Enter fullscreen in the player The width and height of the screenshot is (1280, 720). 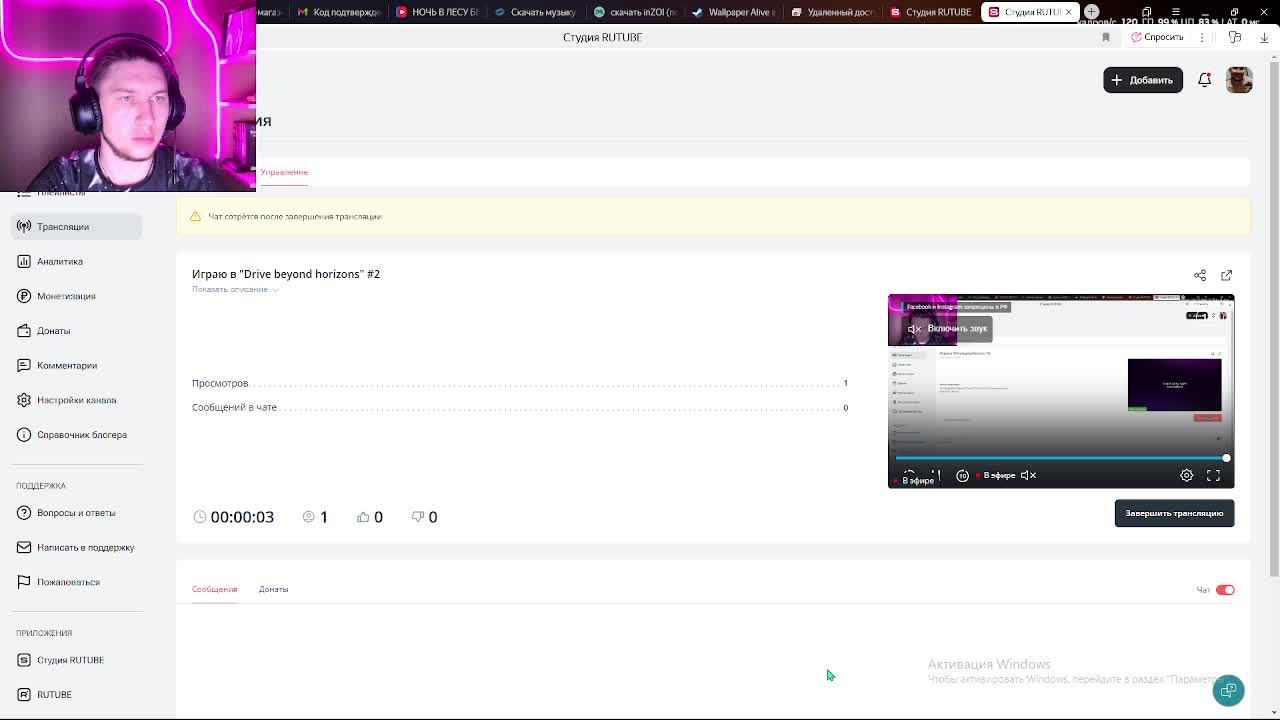[1213, 476]
